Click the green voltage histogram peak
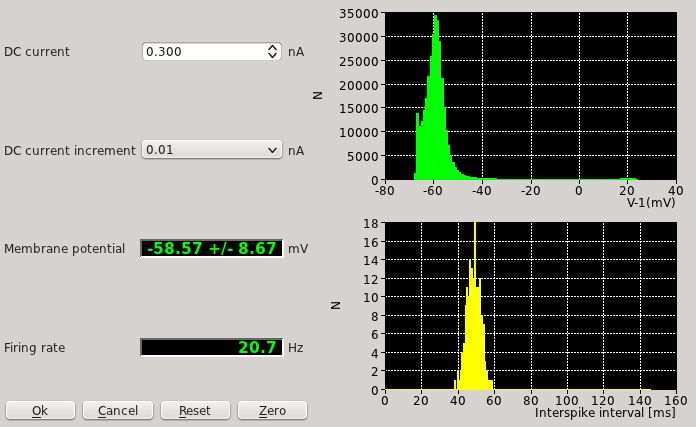 pos(436,20)
